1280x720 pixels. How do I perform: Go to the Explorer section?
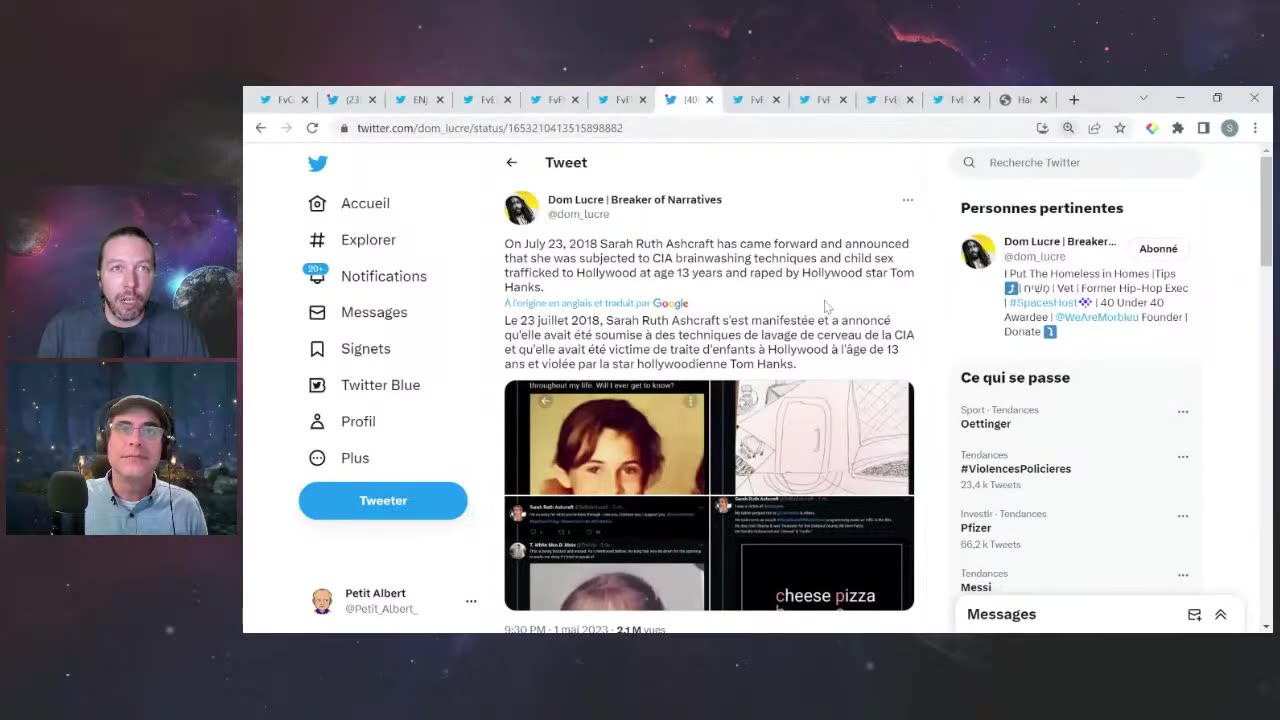point(368,240)
